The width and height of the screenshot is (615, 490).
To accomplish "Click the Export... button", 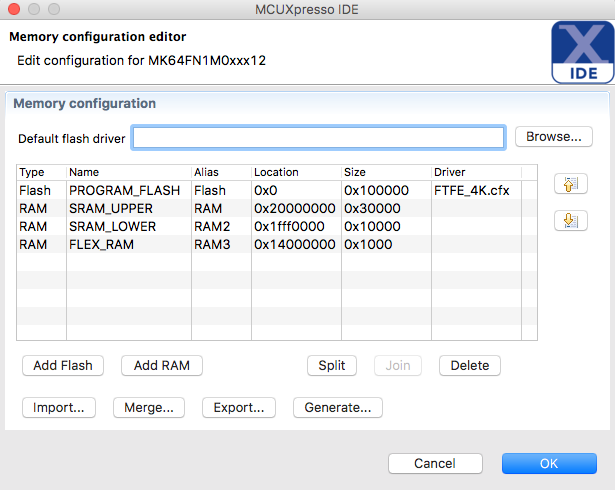I will coord(239,407).
